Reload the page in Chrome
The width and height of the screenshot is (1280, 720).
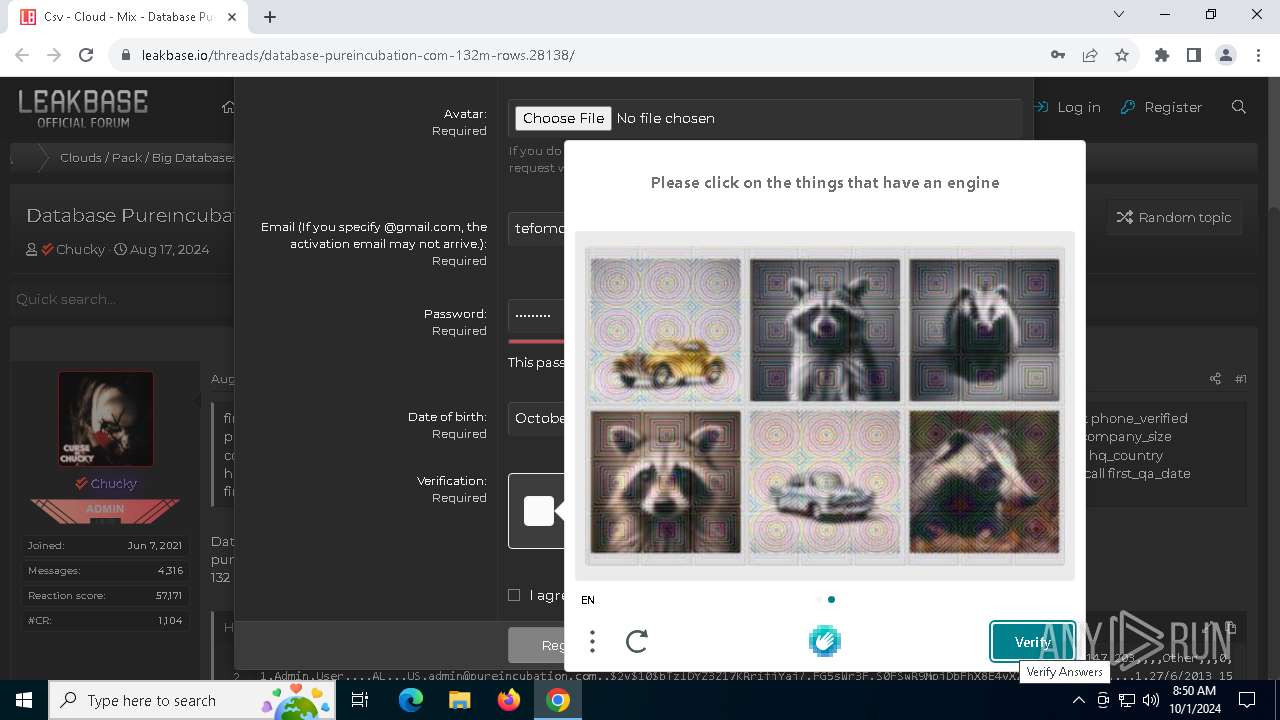coord(86,55)
